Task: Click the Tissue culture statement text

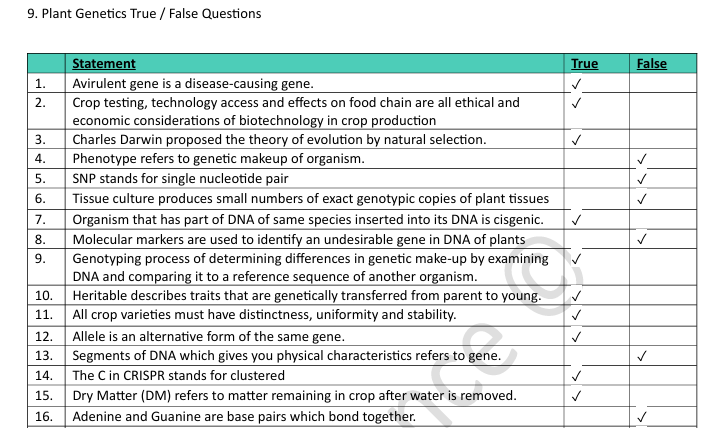Action: tap(310, 199)
